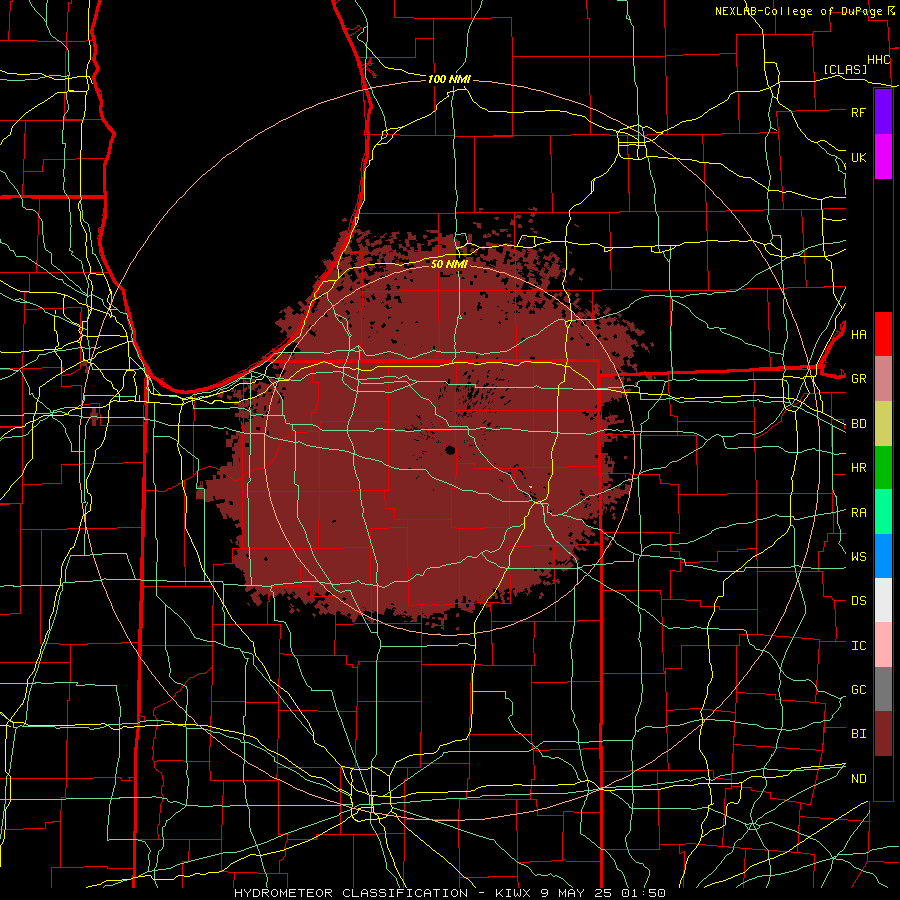Click the RA mint legend swatch
Screen dimensions: 900x900
coord(883,512)
